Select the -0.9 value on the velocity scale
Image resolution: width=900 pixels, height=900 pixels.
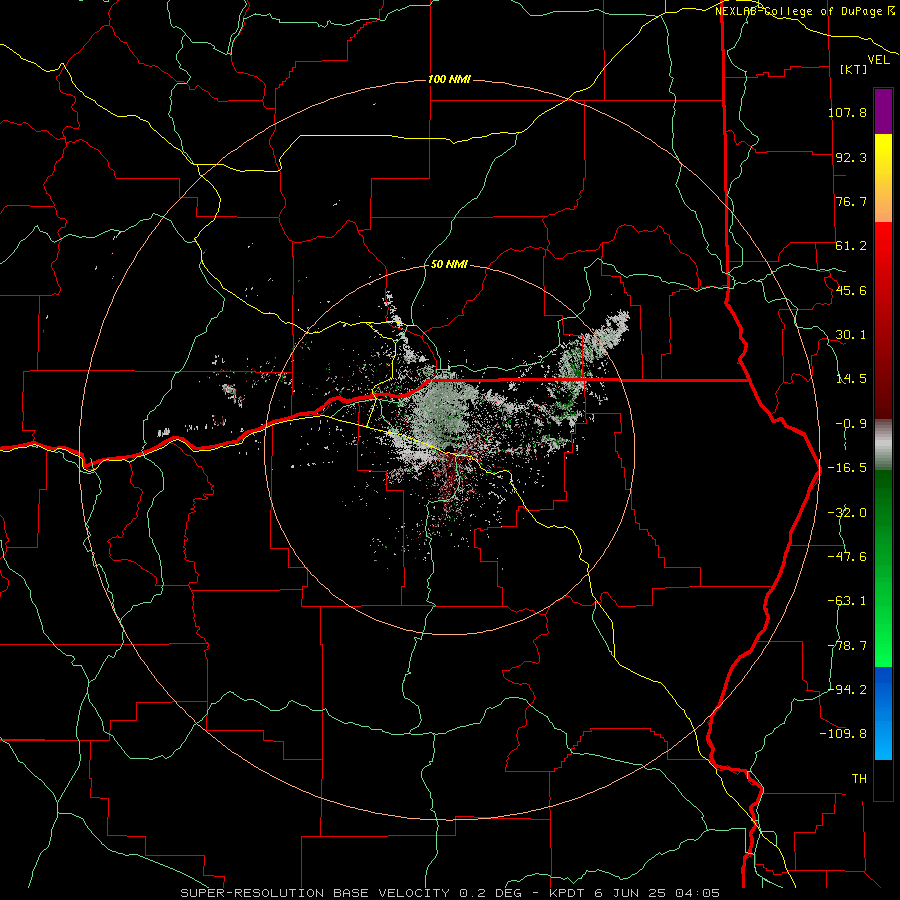(851, 424)
